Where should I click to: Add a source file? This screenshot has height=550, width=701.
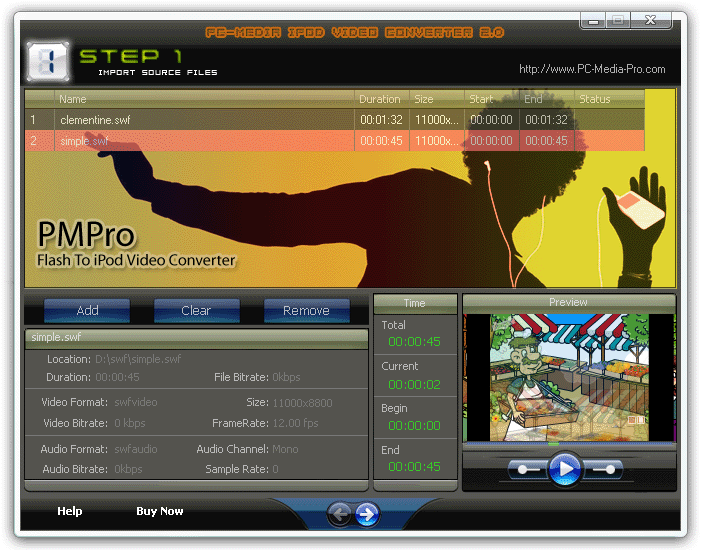[87, 310]
